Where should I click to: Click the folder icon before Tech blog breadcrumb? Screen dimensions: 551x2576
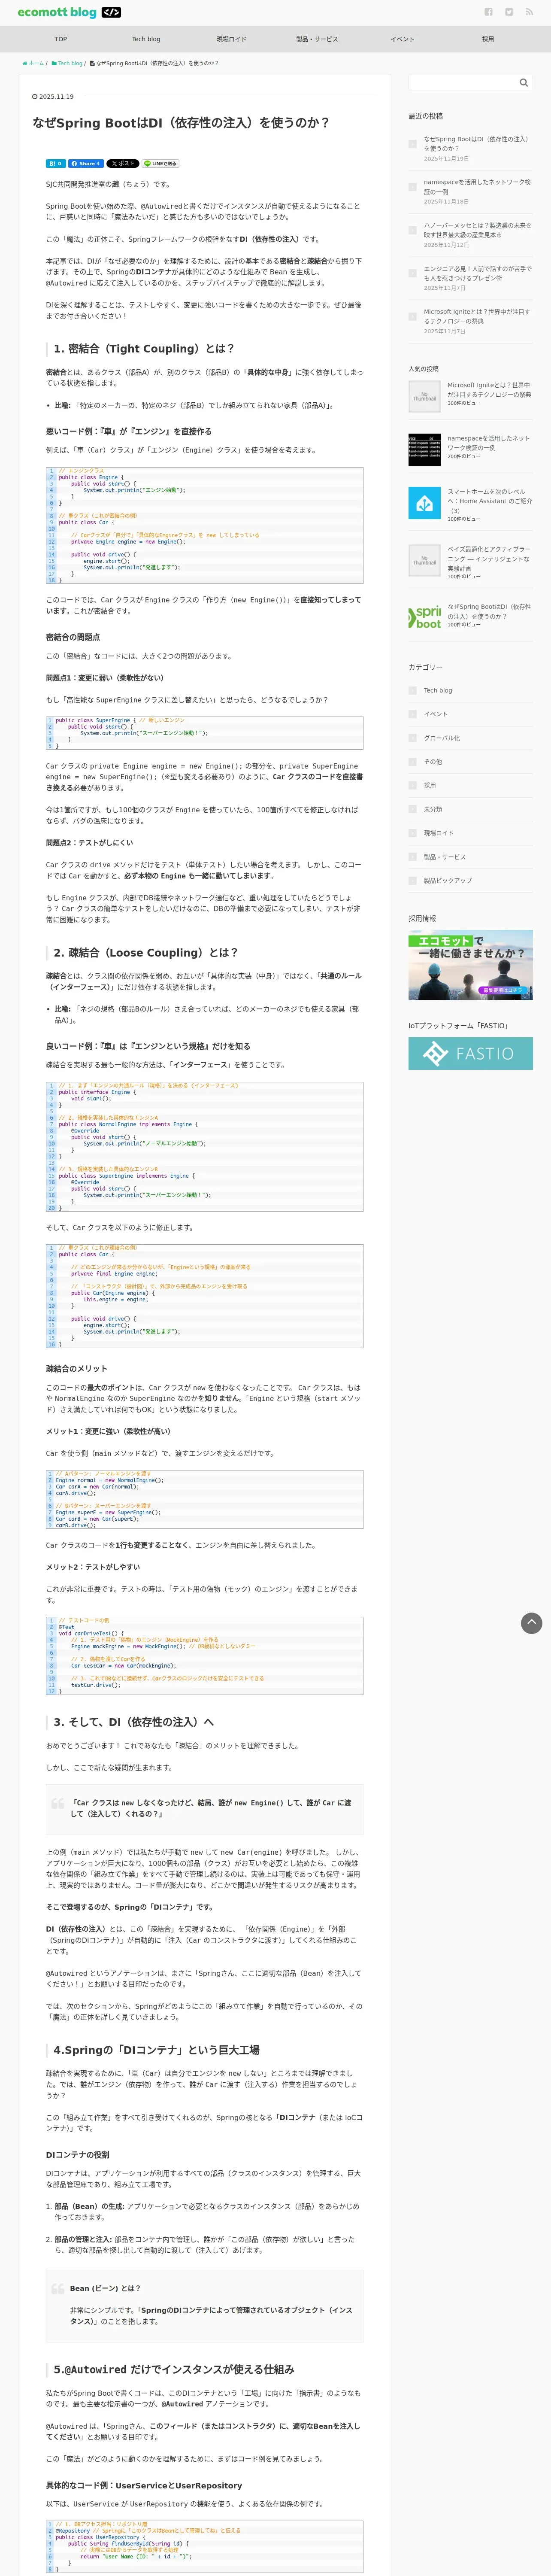click(54, 63)
